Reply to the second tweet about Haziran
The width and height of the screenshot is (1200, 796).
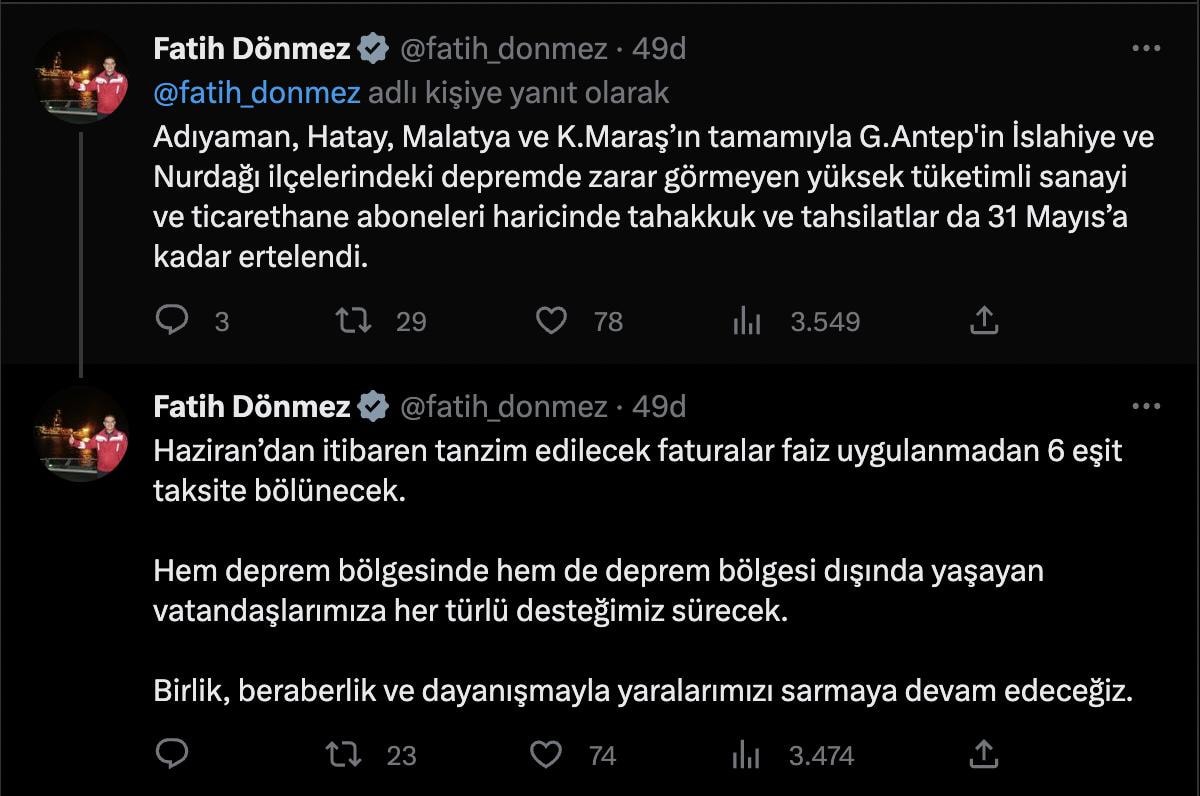point(173,754)
